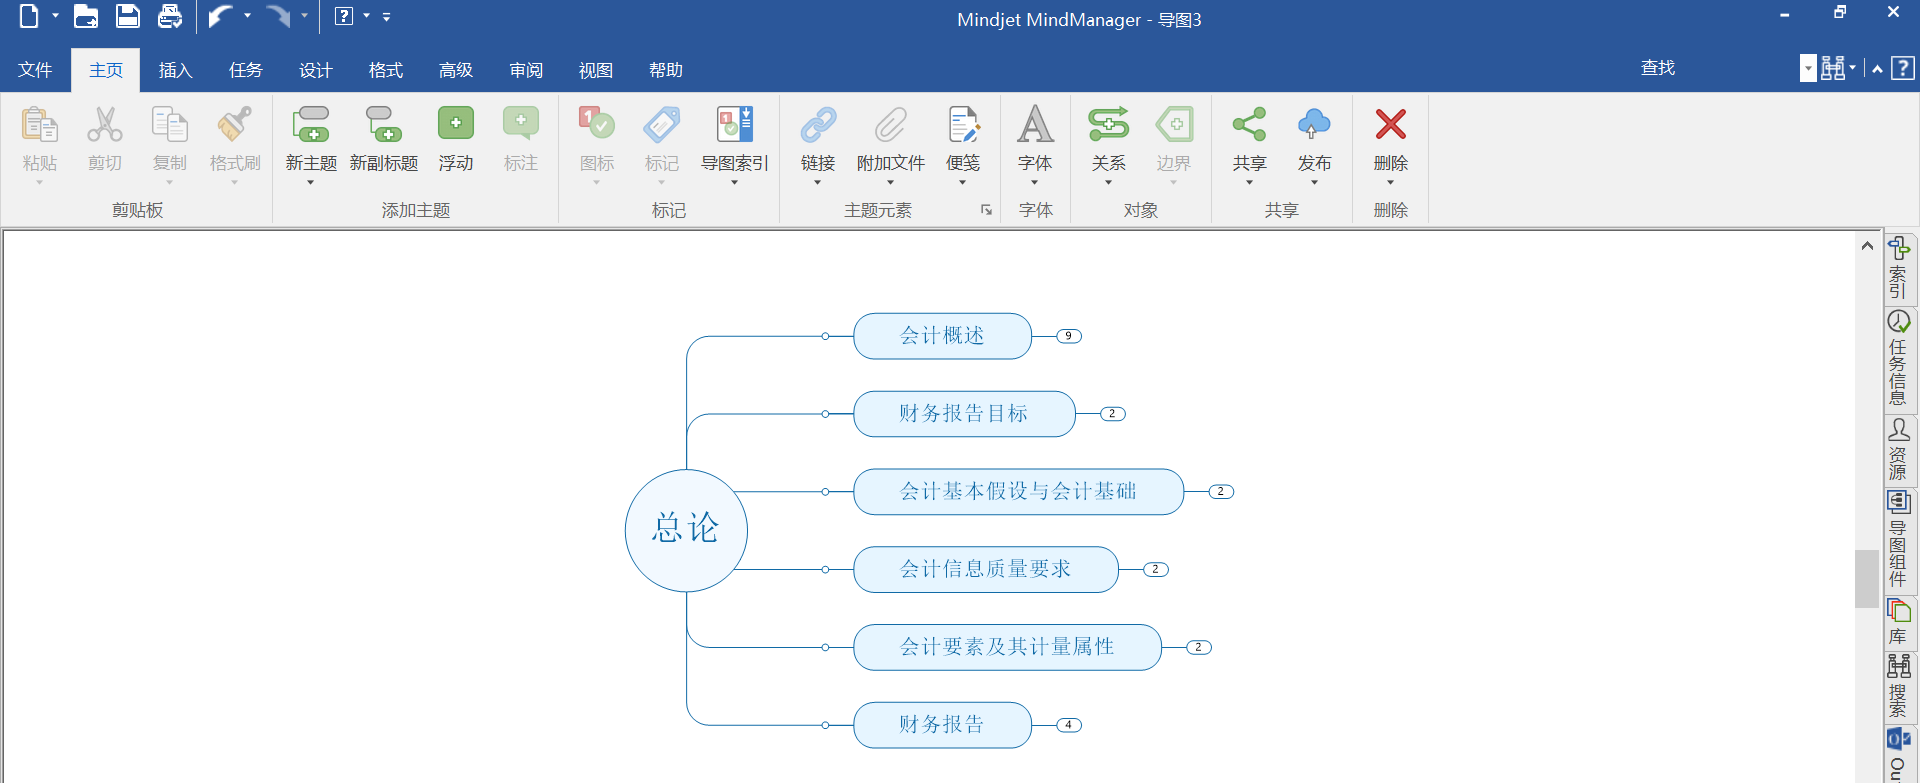The height and width of the screenshot is (783, 1920).
Task: Expand 会计概述 subtopics showing 9
Action: [1069, 336]
